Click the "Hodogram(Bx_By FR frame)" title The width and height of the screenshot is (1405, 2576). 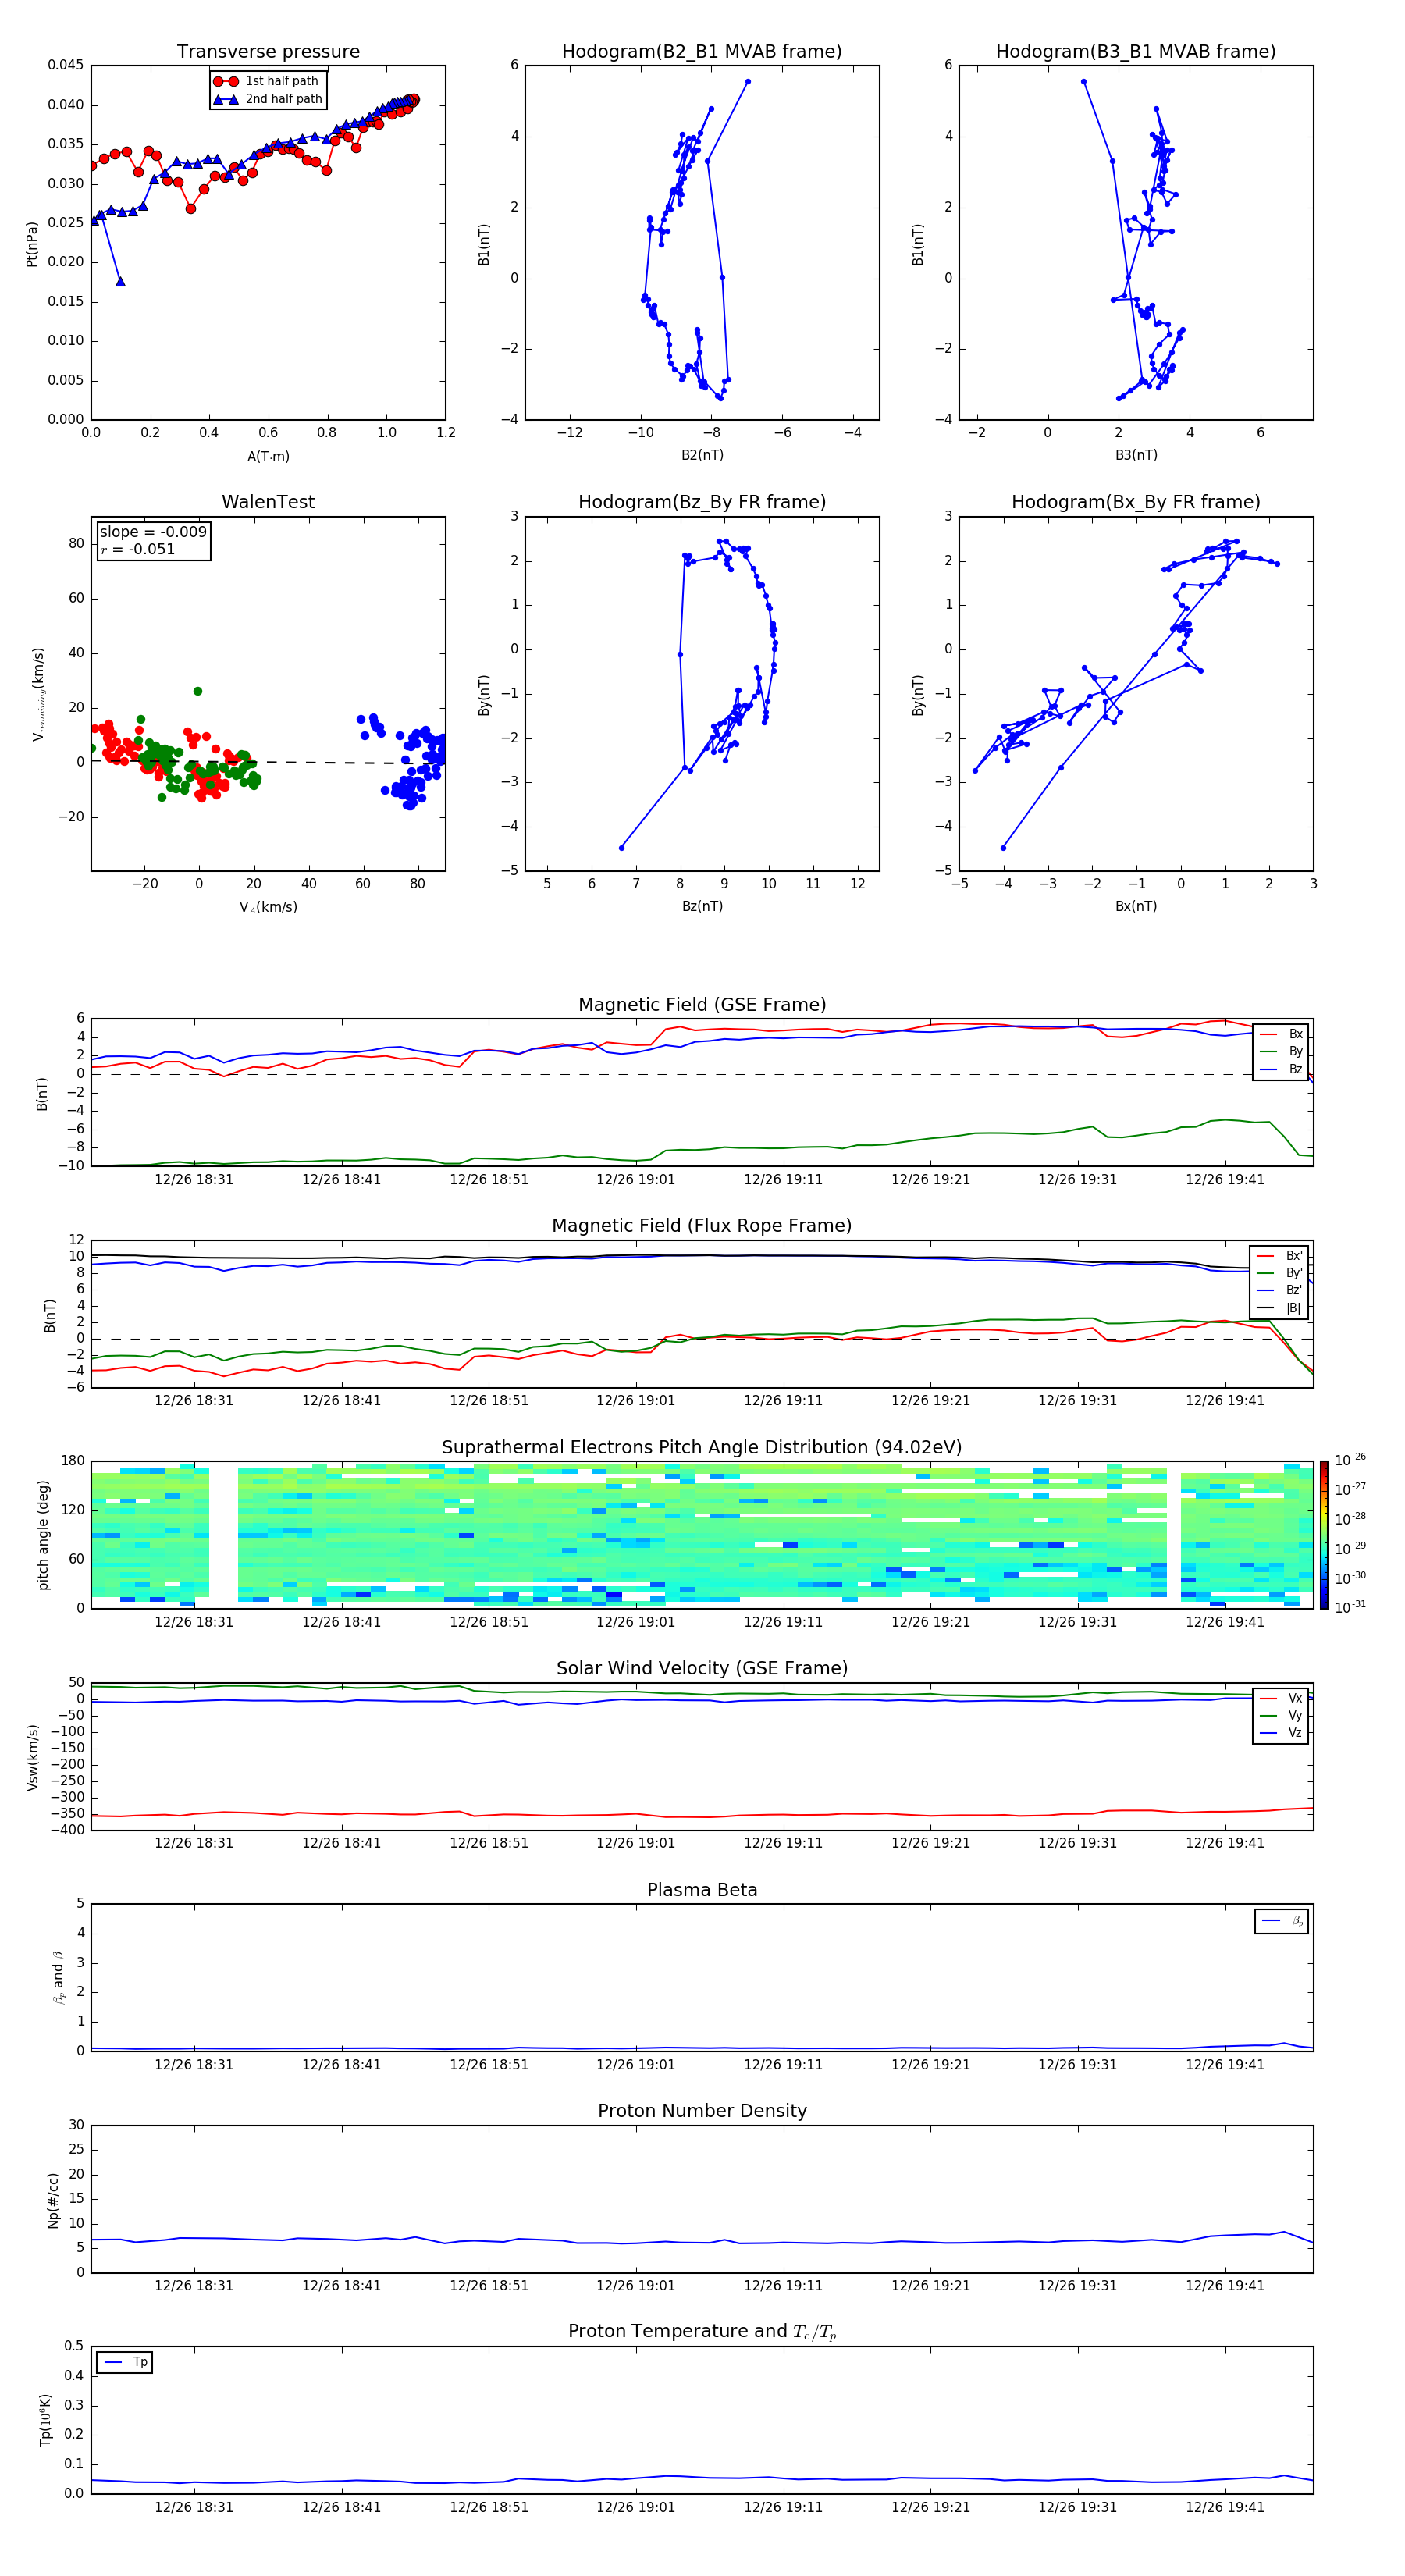coord(1136,502)
